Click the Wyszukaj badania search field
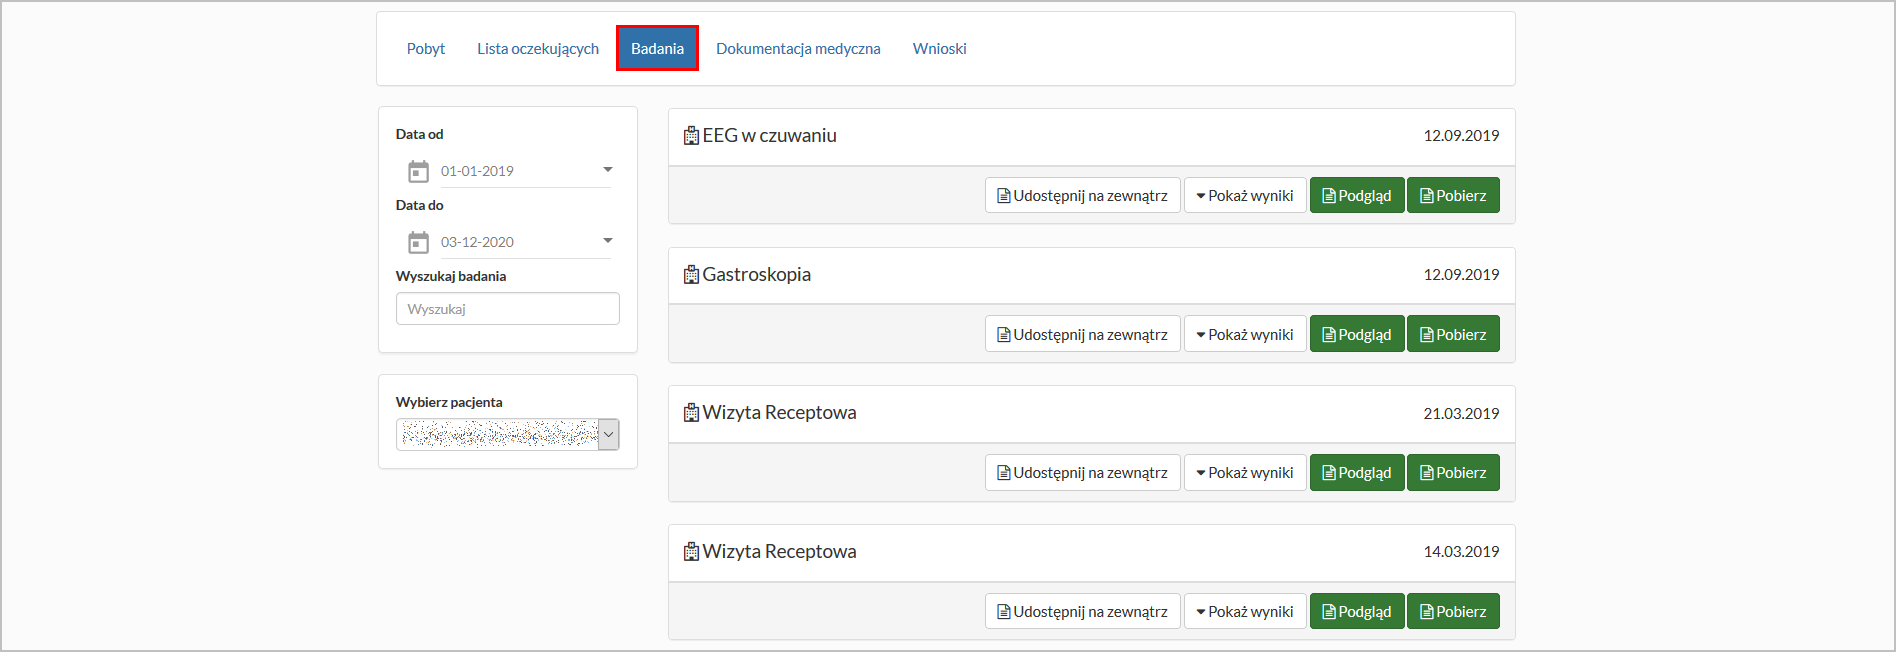Screen dimensions: 1896x652 click(x=508, y=309)
